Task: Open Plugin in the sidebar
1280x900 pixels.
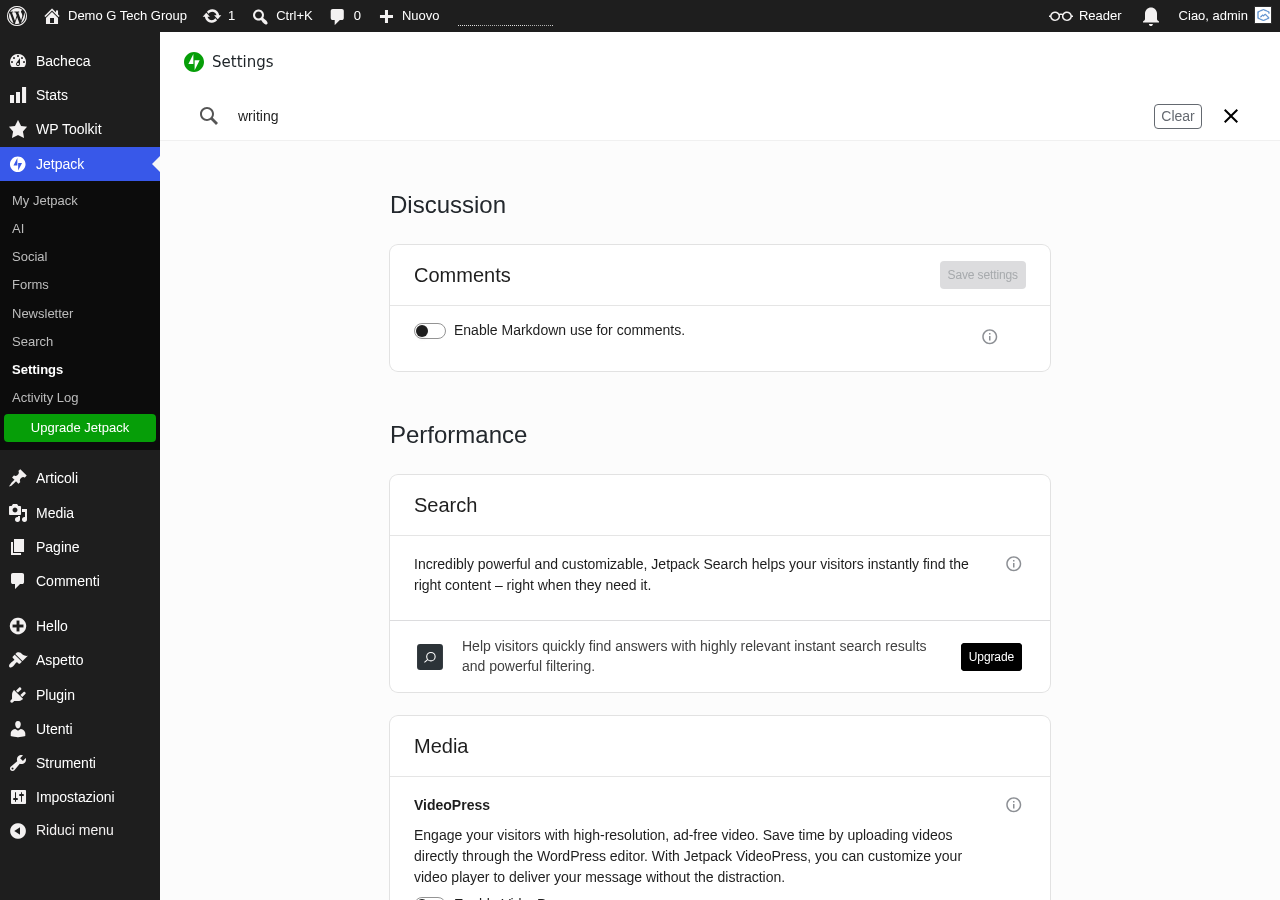Action: pyautogui.click(x=80, y=695)
